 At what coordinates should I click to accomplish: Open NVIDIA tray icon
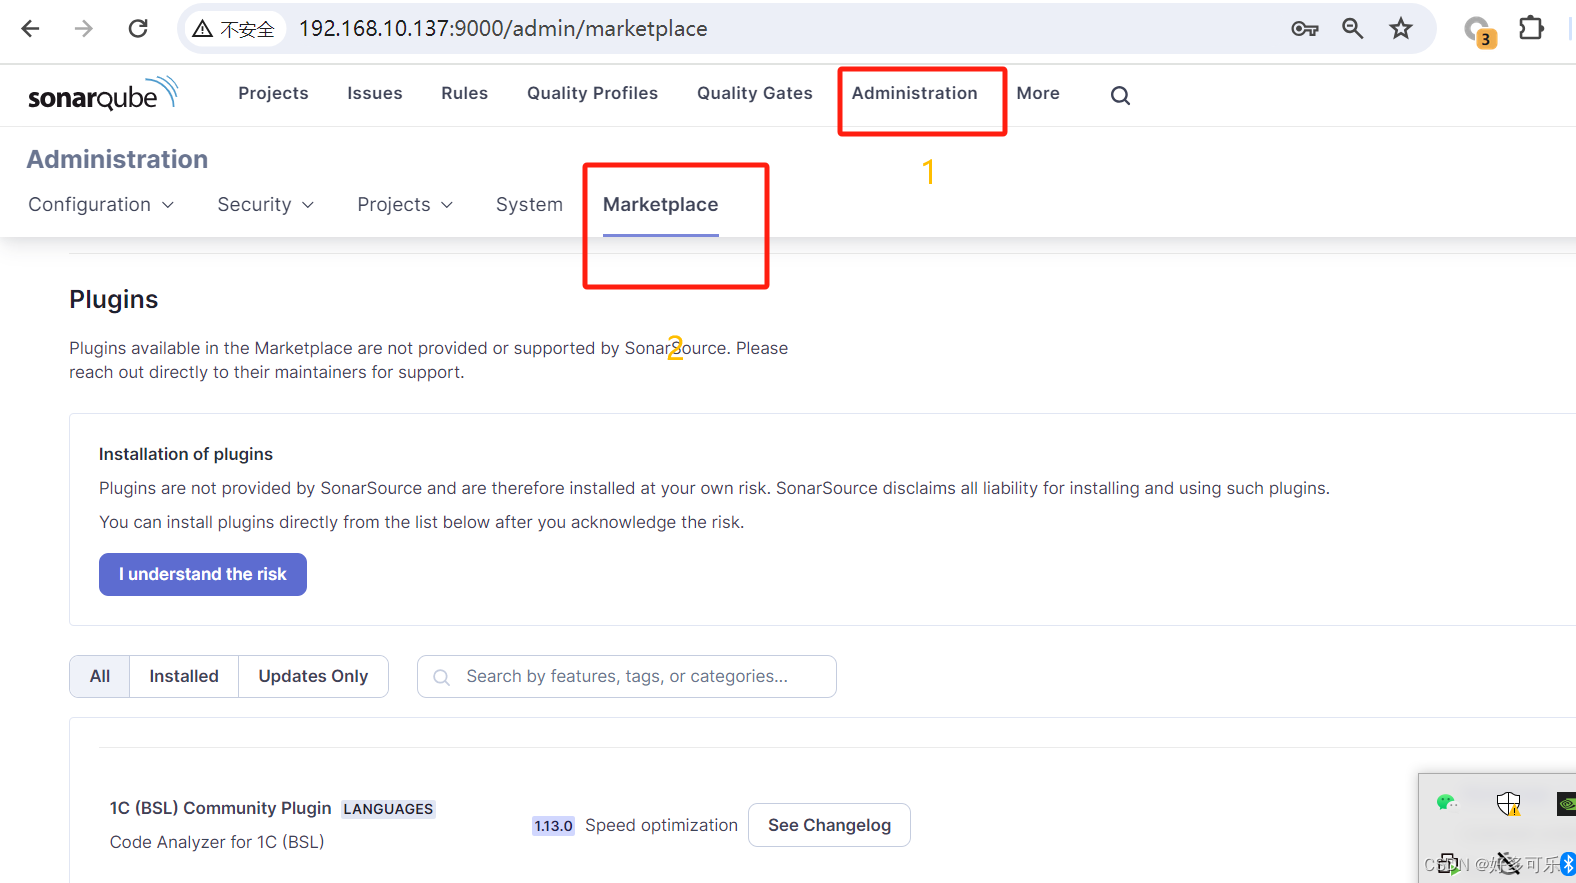1566,803
